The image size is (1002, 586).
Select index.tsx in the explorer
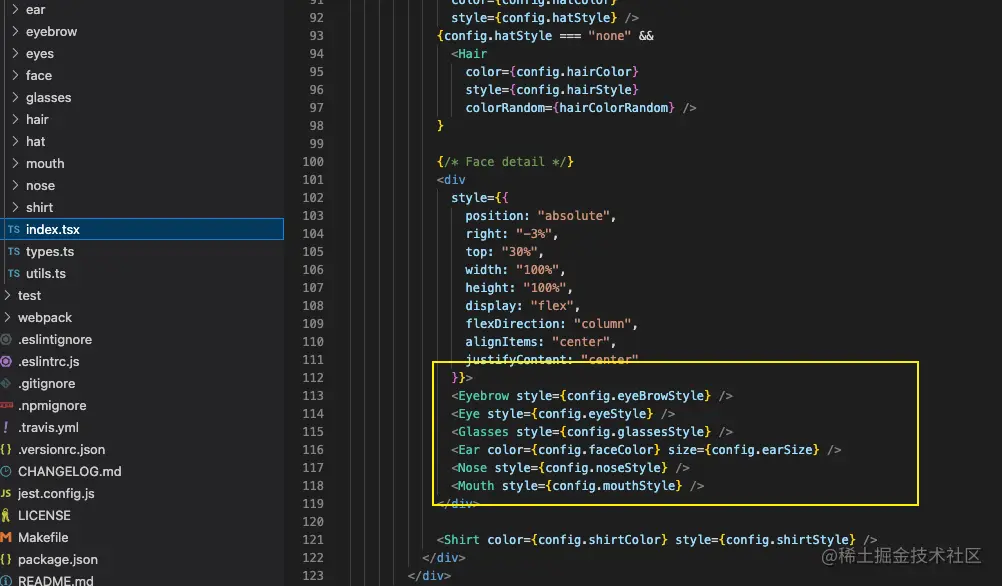[142, 229]
